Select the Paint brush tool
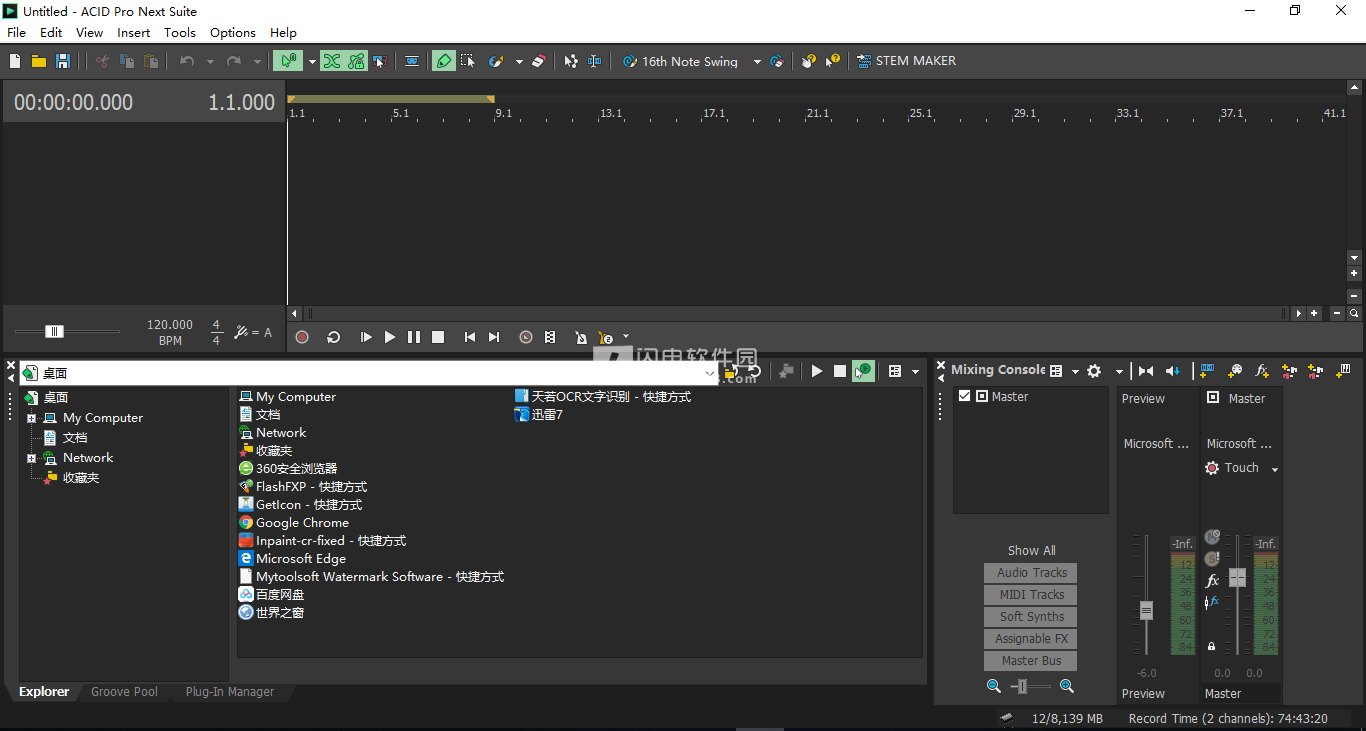The height and width of the screenshot is (731, 1366). pos(496,61)
